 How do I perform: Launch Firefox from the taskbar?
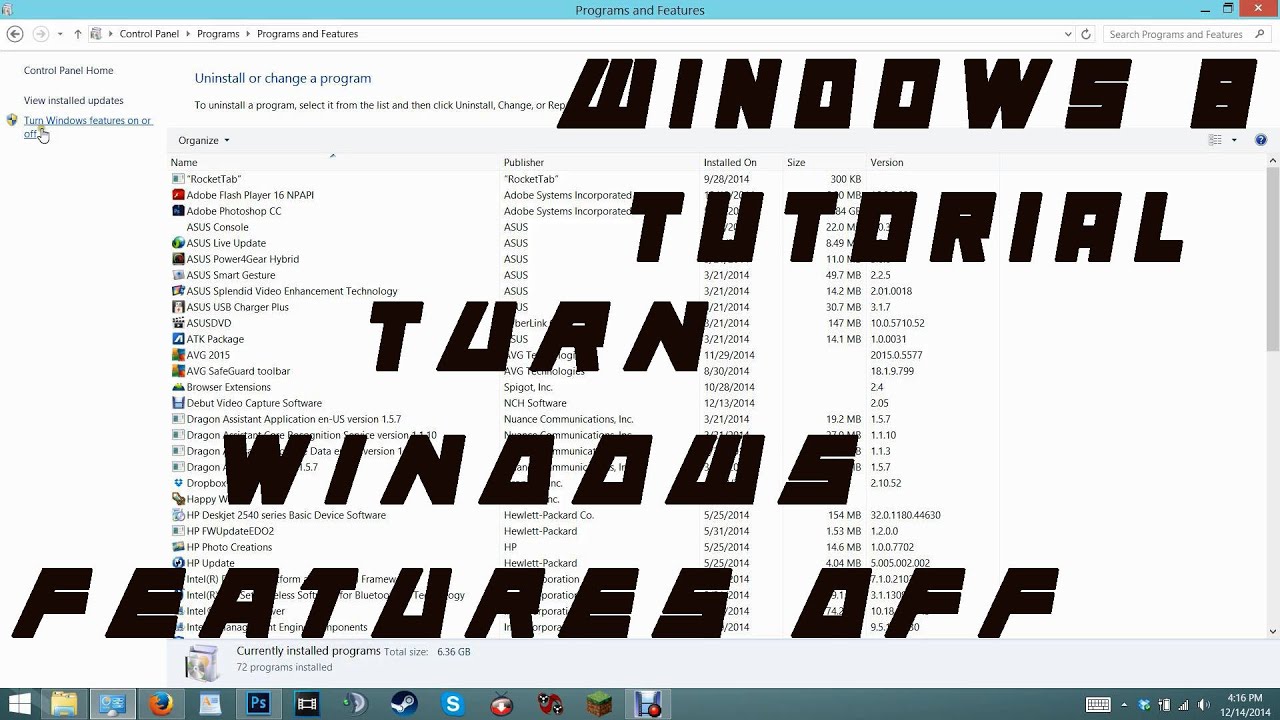tap(161, 704)
